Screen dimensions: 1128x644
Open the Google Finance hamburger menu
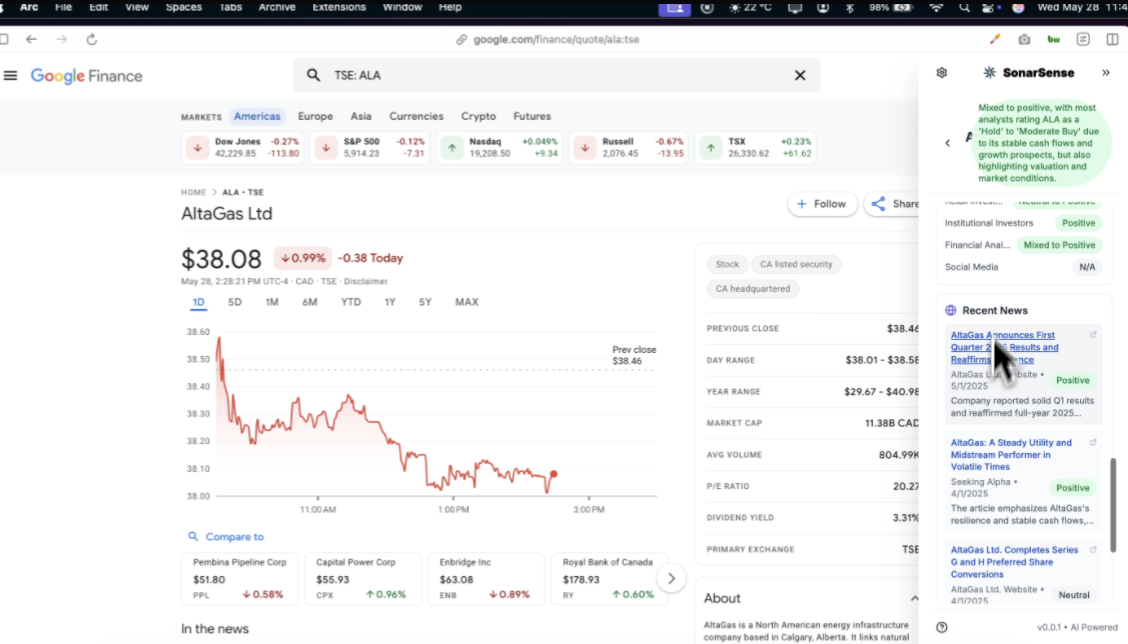point(10,76)
